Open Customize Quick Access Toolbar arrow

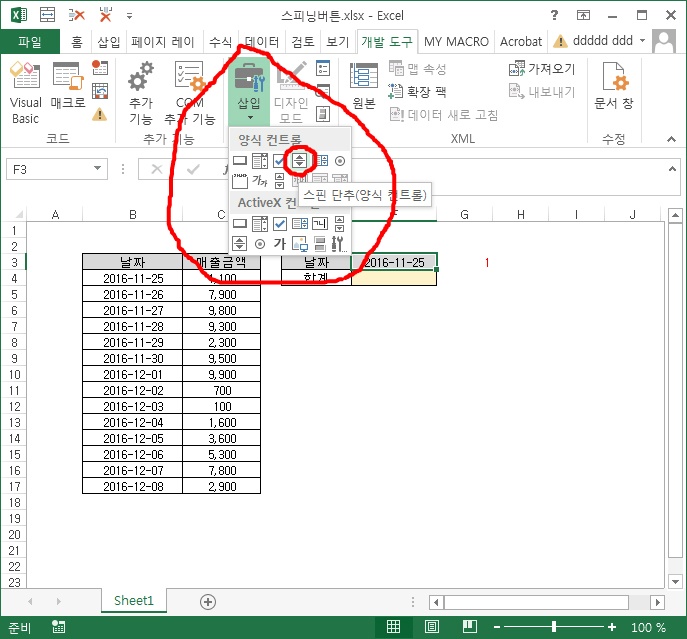point(129,16)
